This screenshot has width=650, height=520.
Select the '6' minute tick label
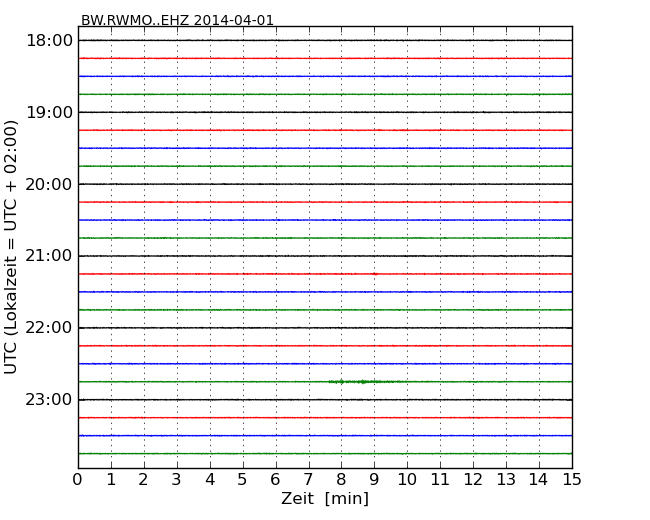pos(275,480)
